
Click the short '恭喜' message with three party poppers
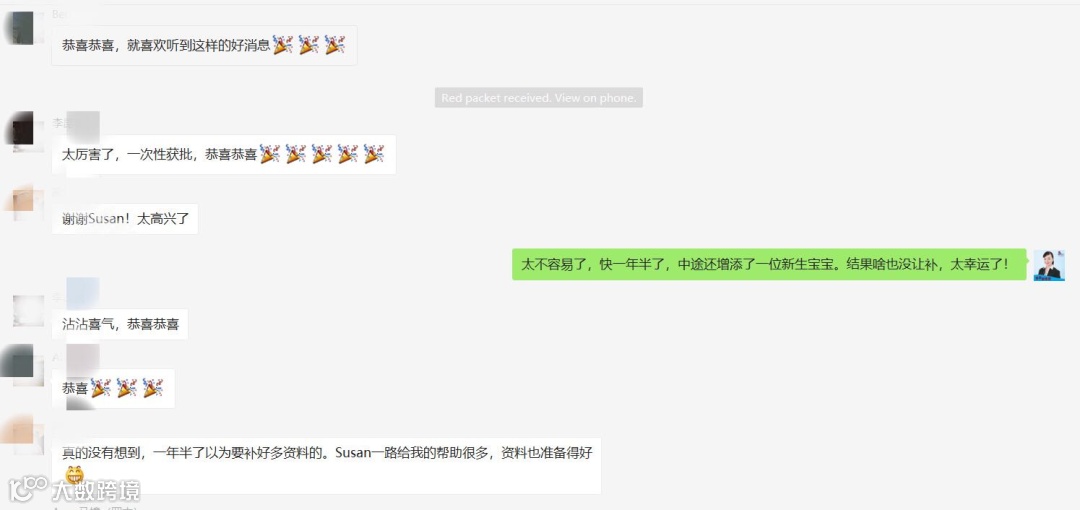pos(113,389)
